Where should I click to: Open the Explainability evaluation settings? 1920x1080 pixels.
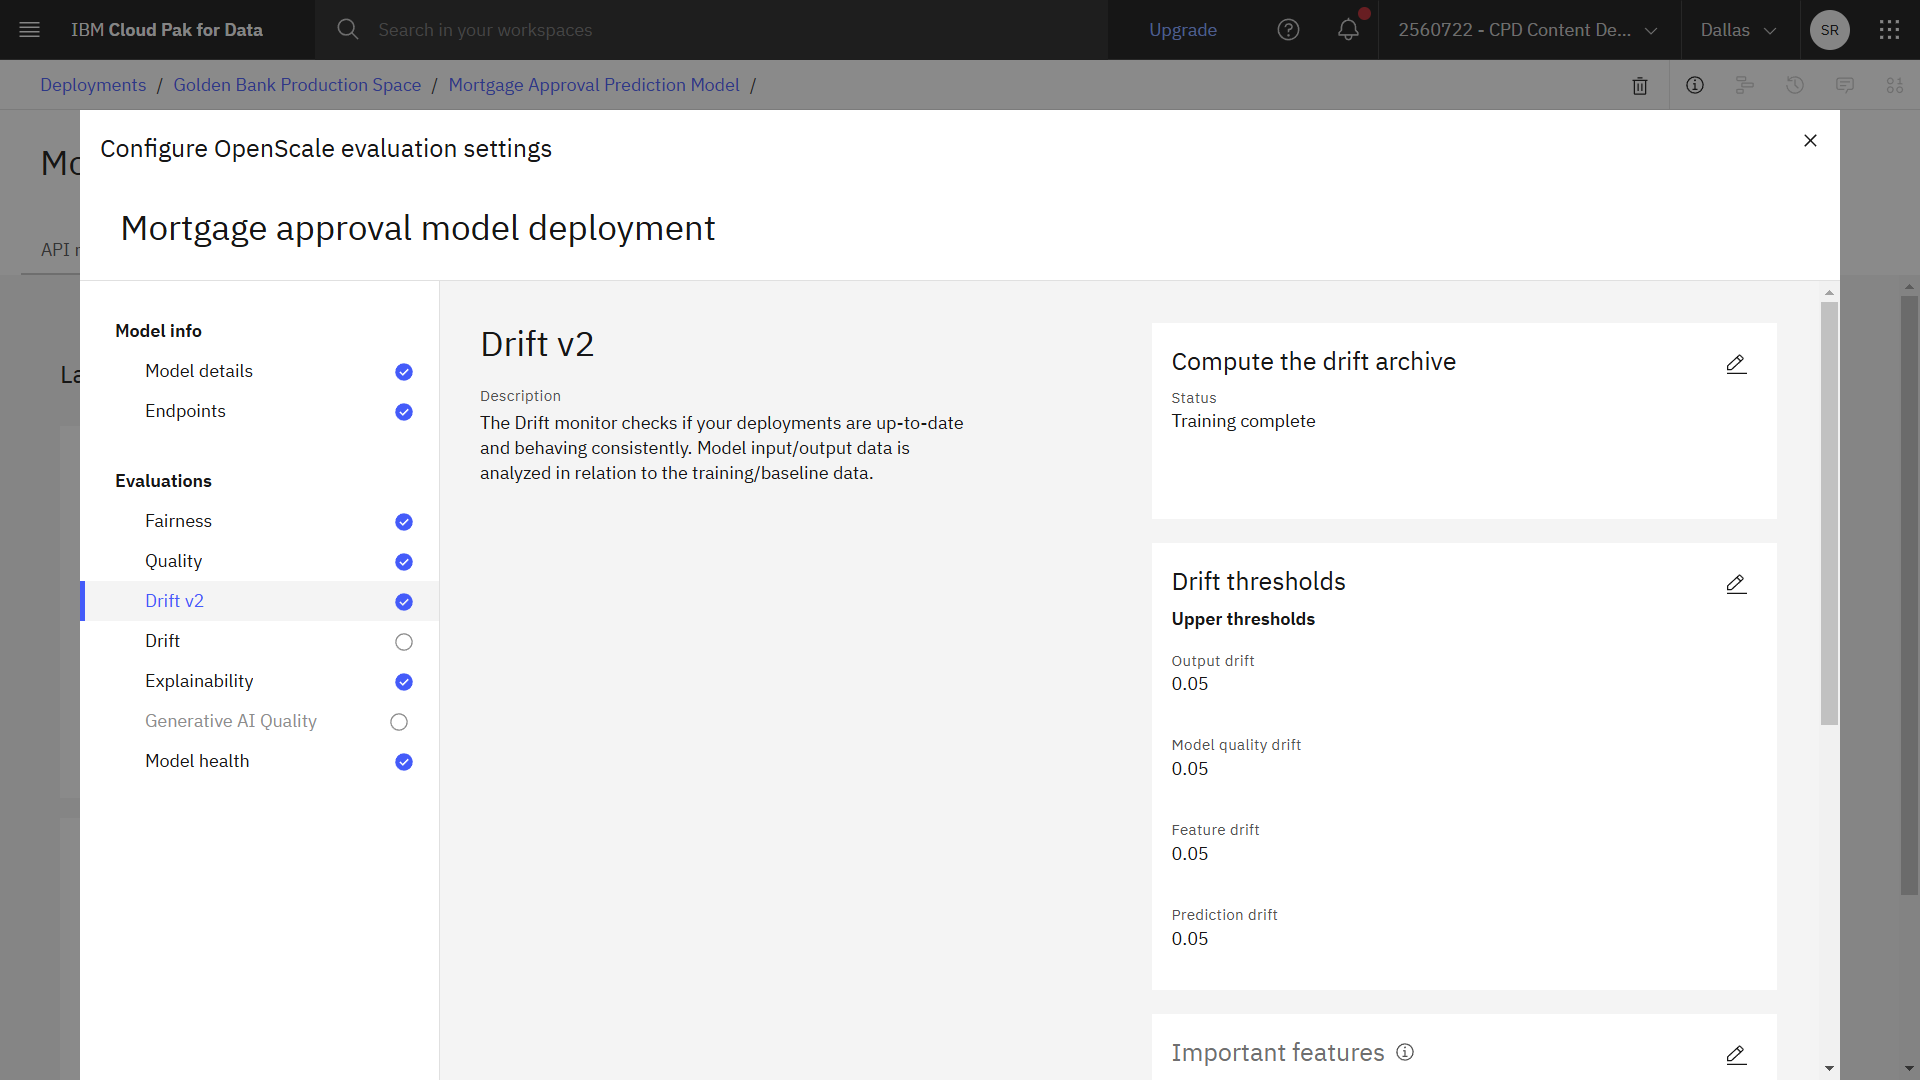(x=199, y=681)
